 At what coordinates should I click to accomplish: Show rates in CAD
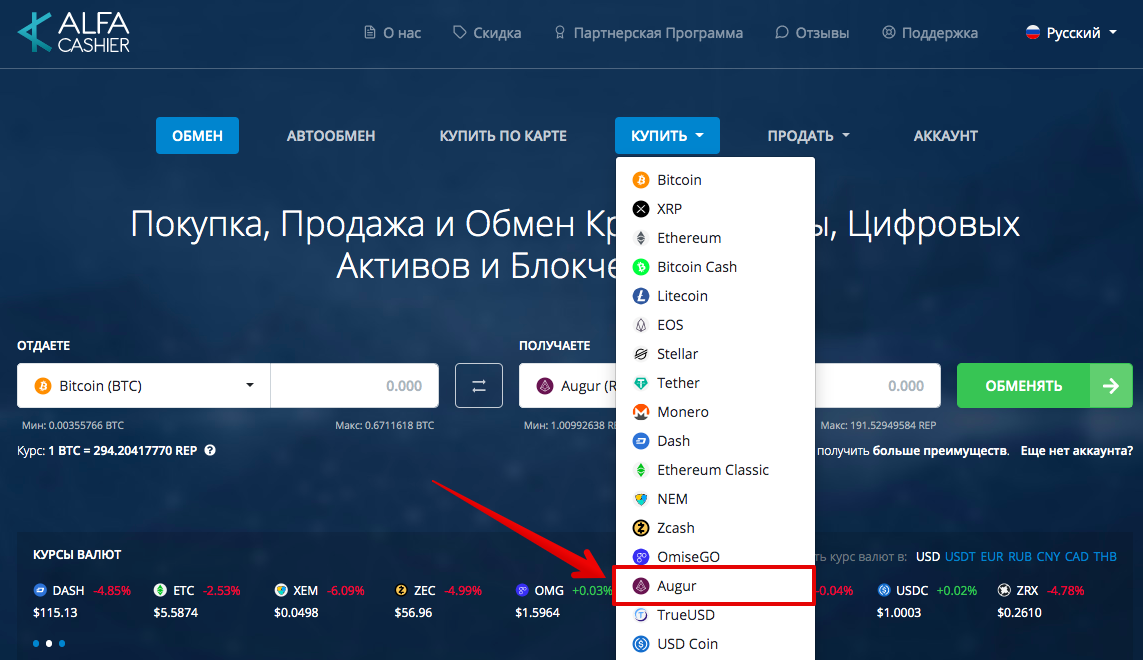tap(1077, 556)
